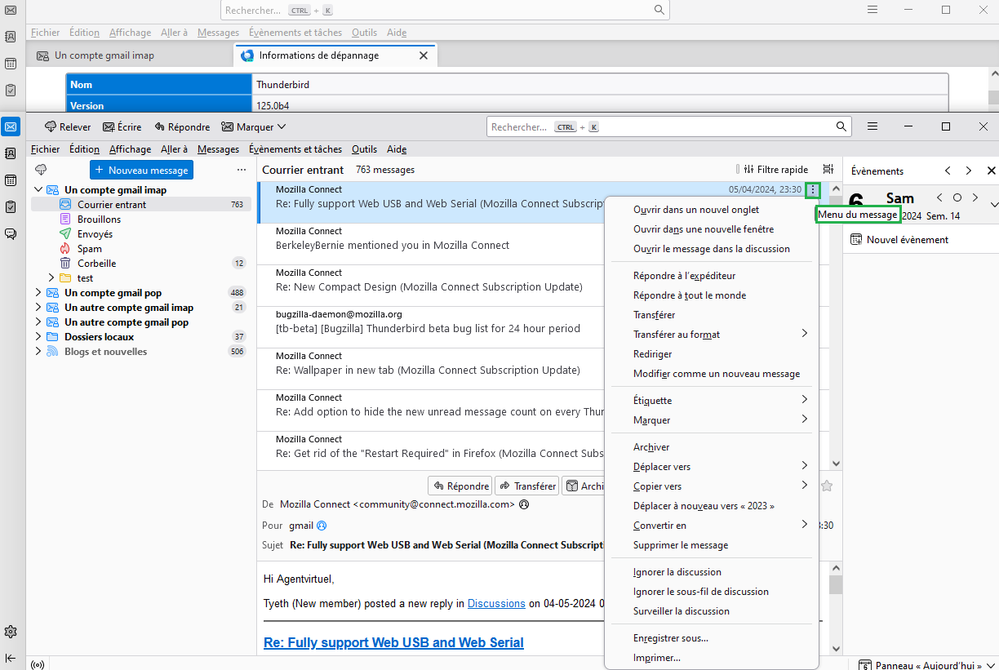Choose Archiver from the message context menu
Image resolution: width=999 pixels, height=670 pixels.
click(651, 447)
